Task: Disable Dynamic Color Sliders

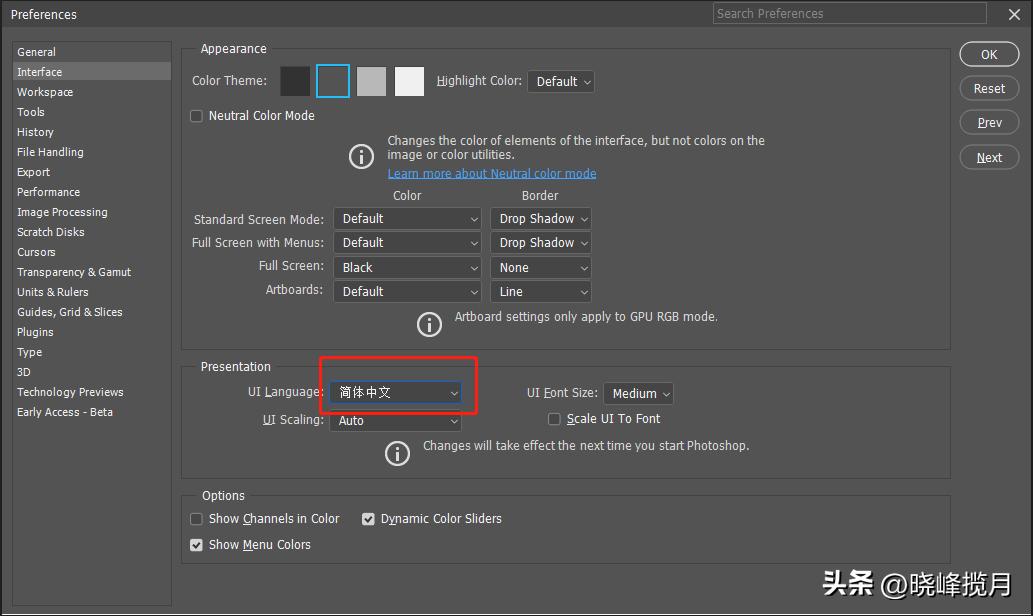Action: pyautogui.click(x=368, y=519)
